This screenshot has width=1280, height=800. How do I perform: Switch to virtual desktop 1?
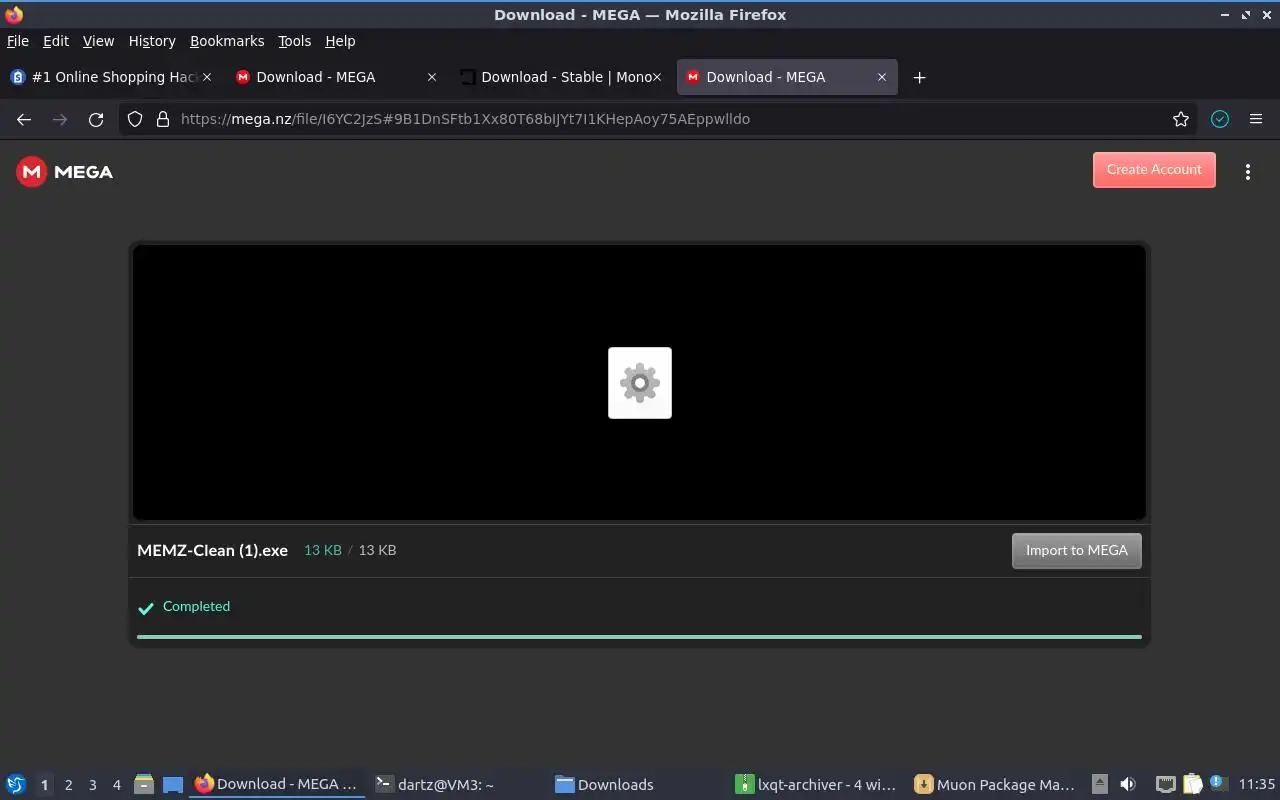pos(44,785)
